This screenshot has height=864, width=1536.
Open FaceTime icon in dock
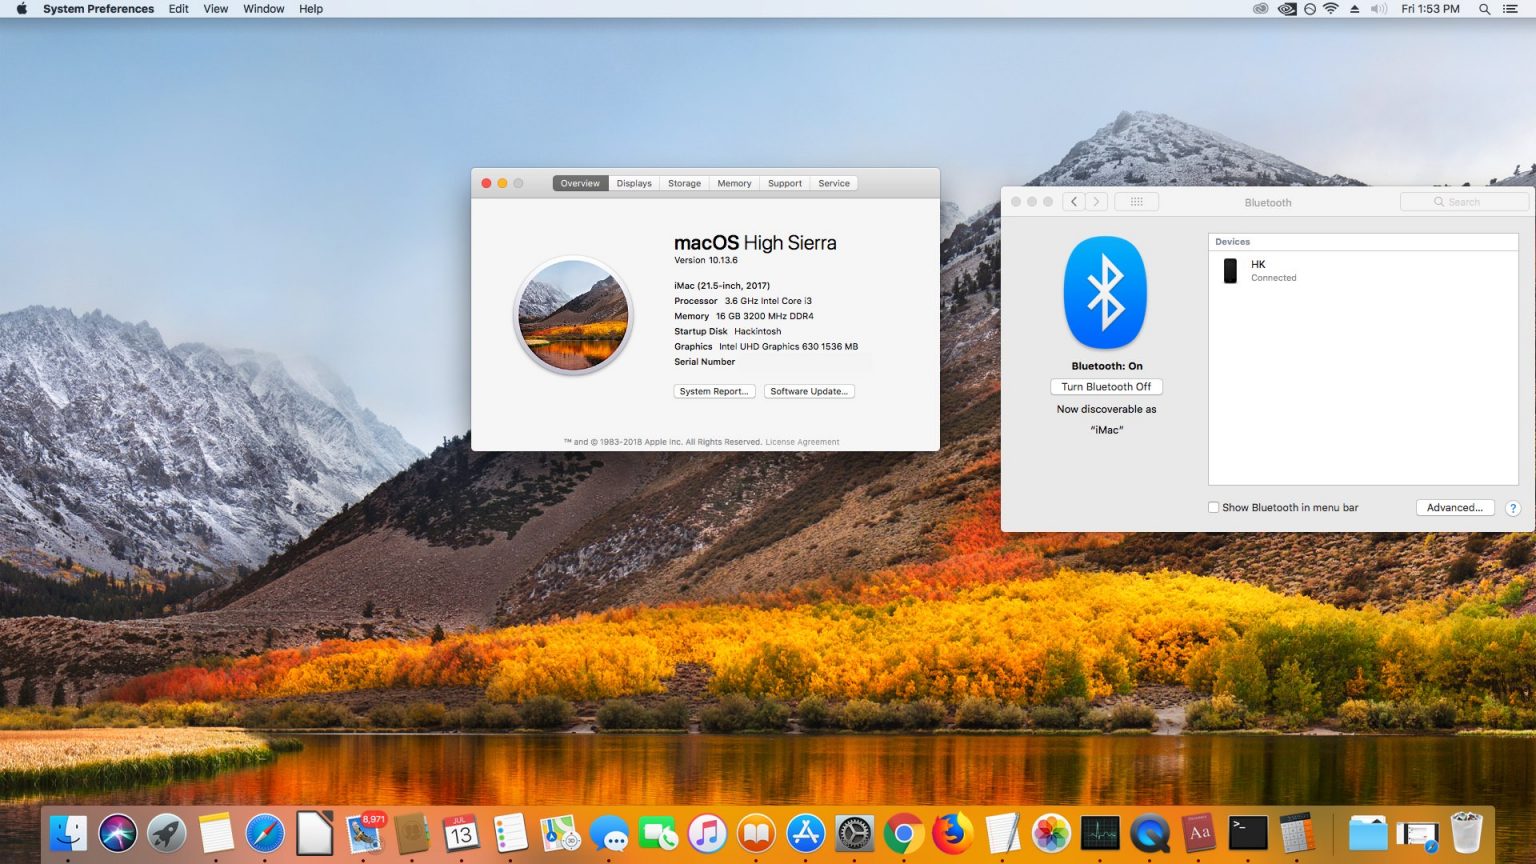[x=658, y=833]
